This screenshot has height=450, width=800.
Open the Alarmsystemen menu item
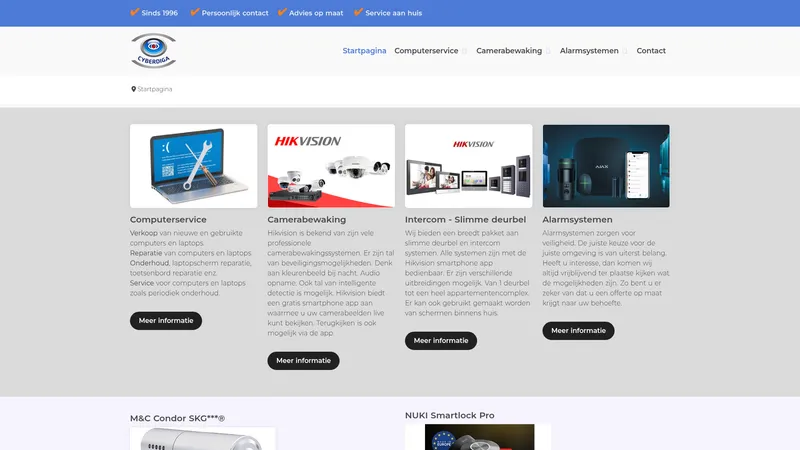click(x=589, y=51)
